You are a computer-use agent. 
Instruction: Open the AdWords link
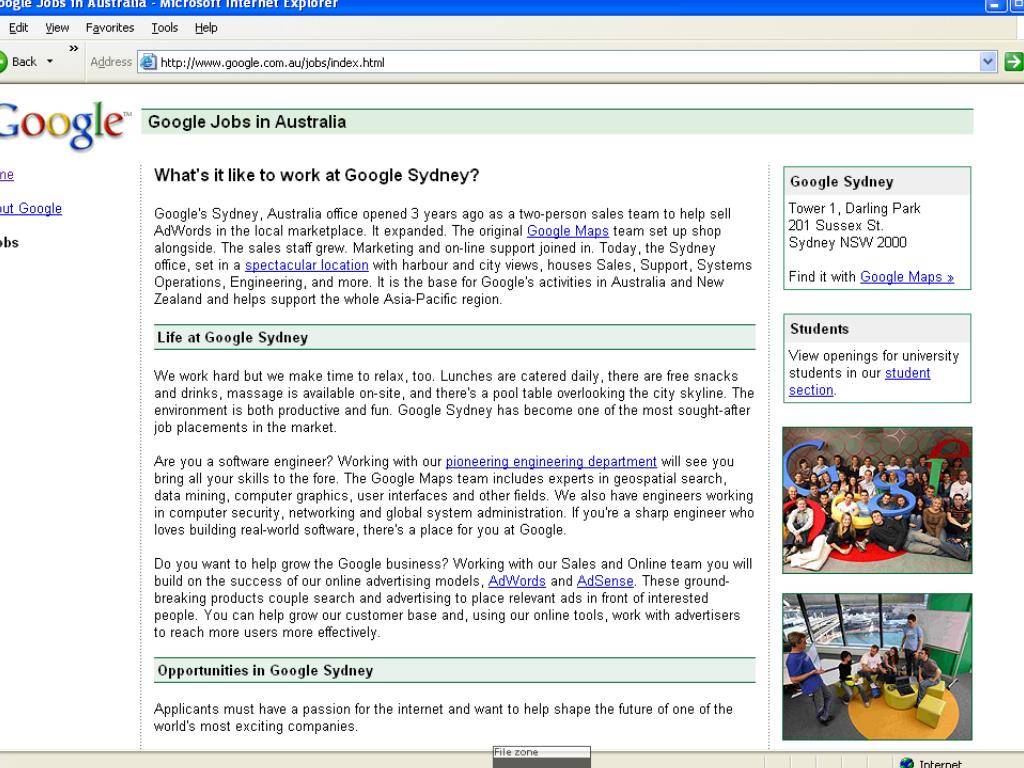(x=517, y=581)
